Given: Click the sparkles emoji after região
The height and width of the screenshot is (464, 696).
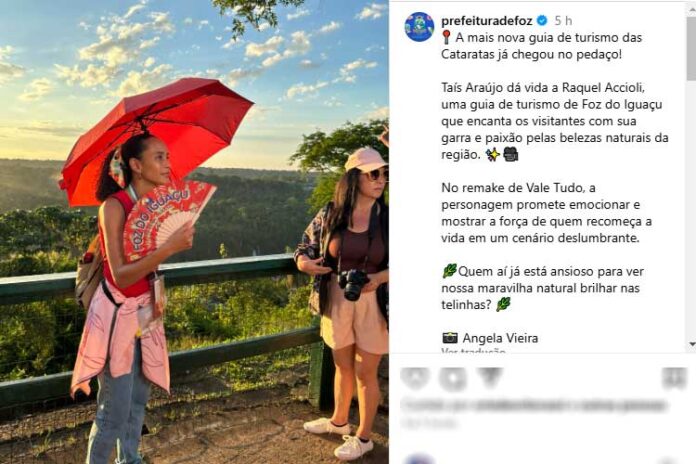Looking at the screenshot, I should point(493,155).
